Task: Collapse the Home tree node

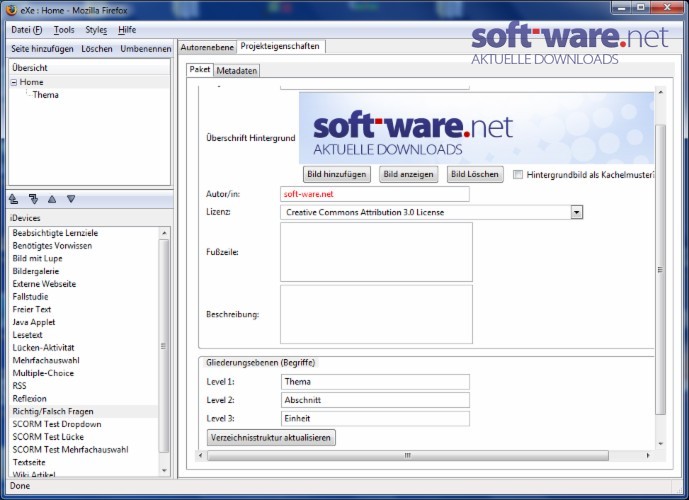Action: (x=14, y=82)
